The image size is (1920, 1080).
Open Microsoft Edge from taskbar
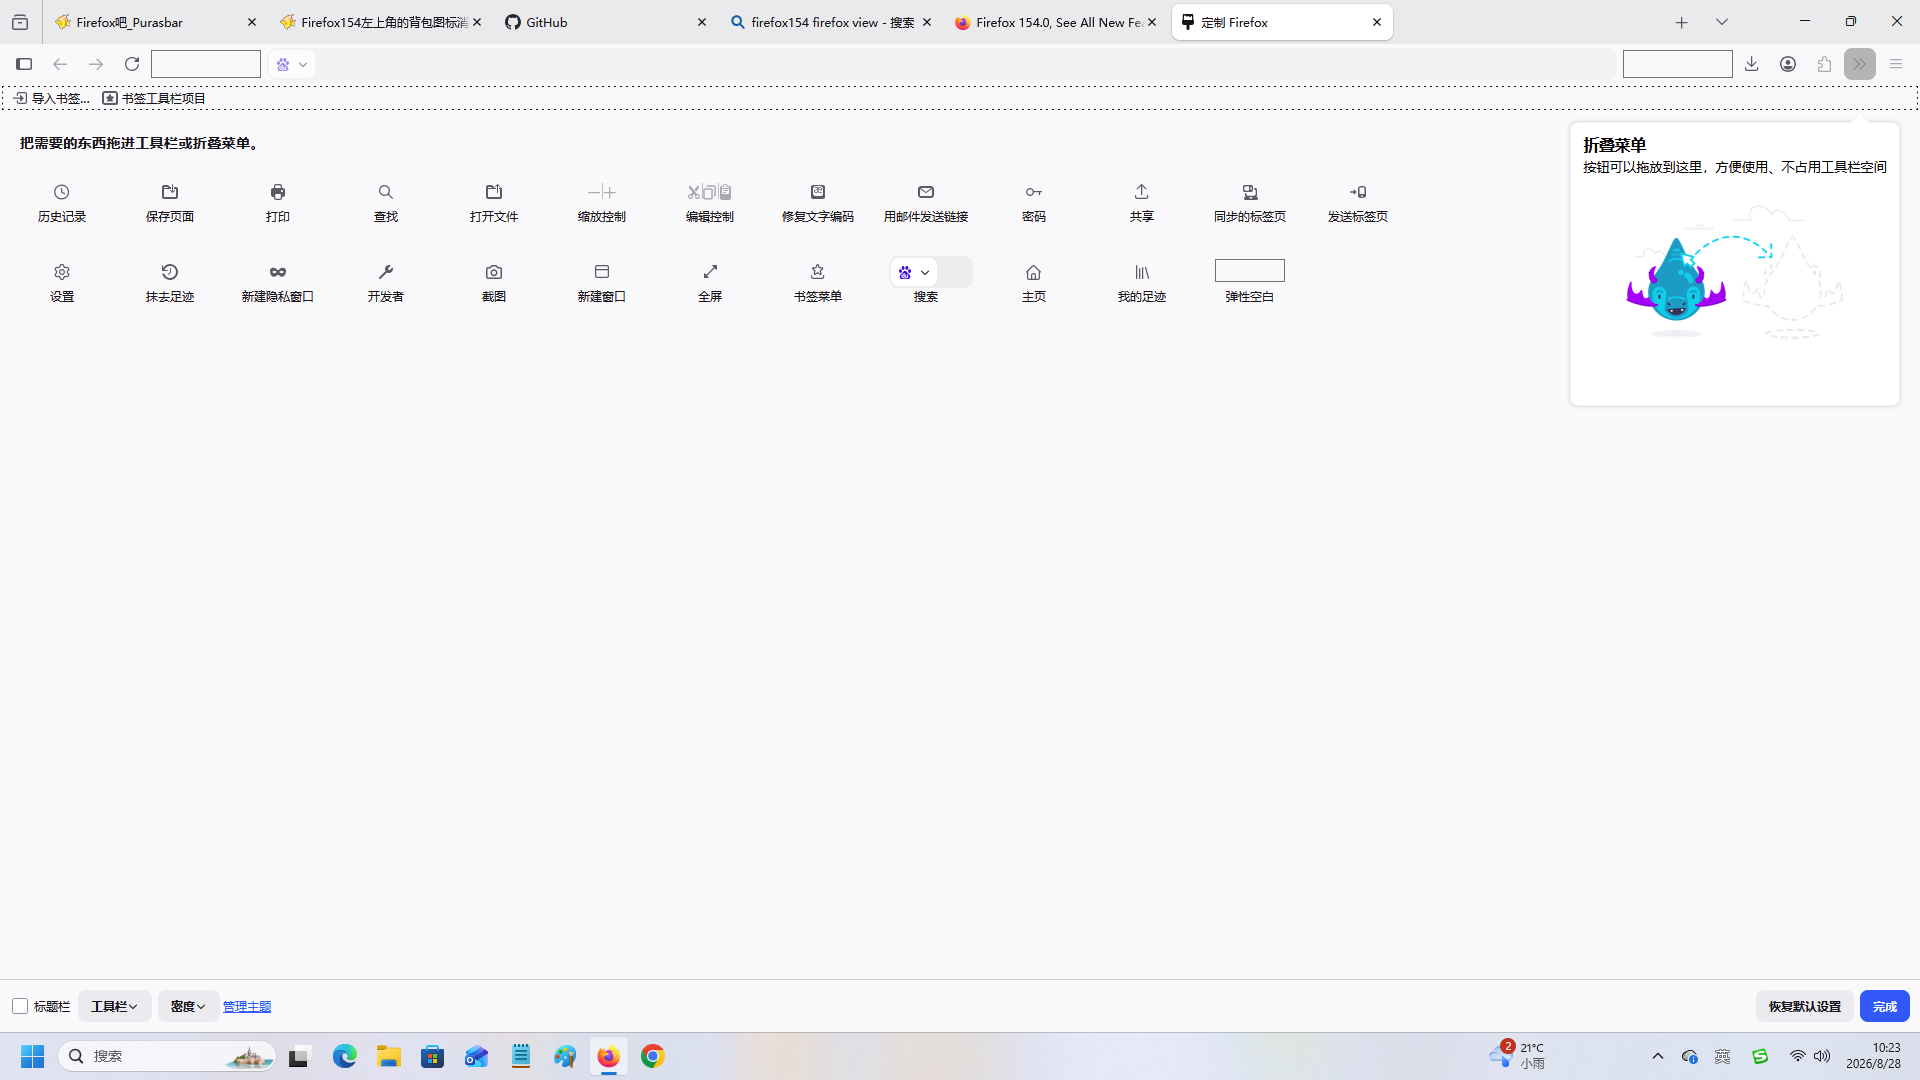click(345, 1056)
